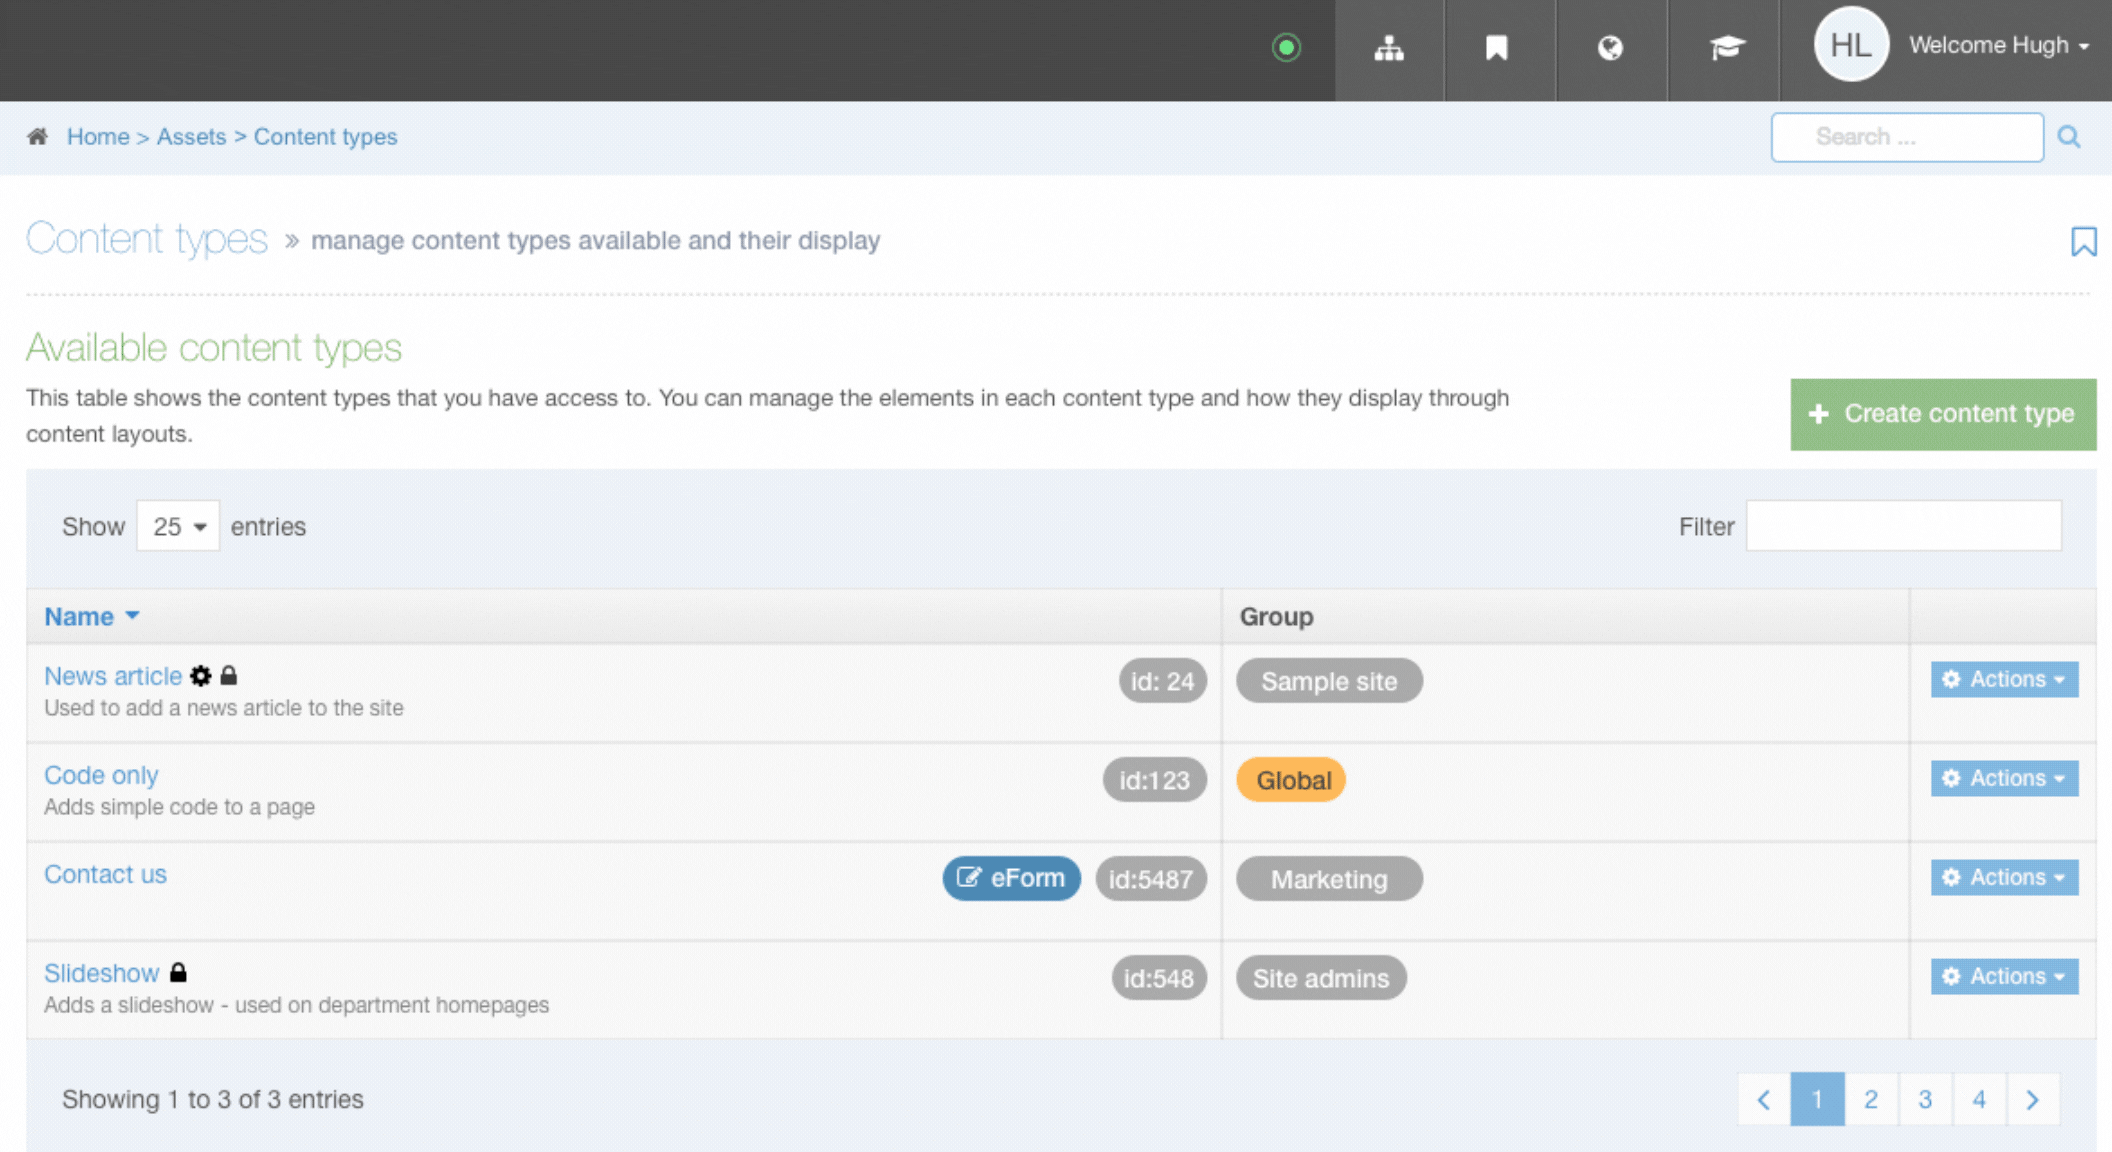The height and width of the screenshot is (1152, 2112).
Task: Expand the Welcome Hugh user menu
Action: [x=1998, y=45]
